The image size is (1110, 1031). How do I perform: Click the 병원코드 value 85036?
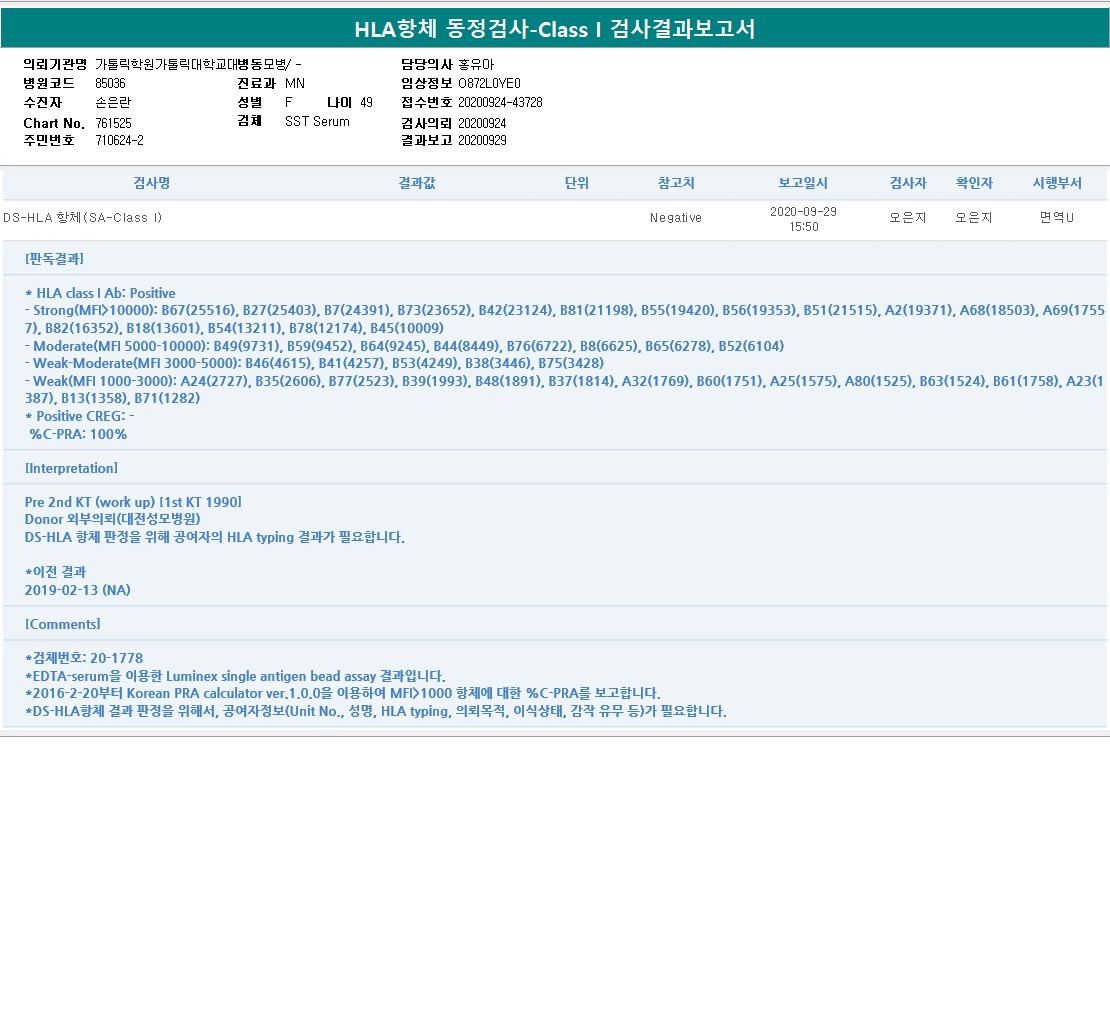[110, 84]
